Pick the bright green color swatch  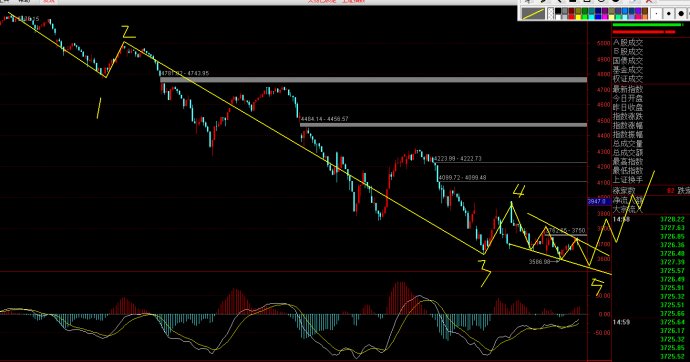pos(585,17)
